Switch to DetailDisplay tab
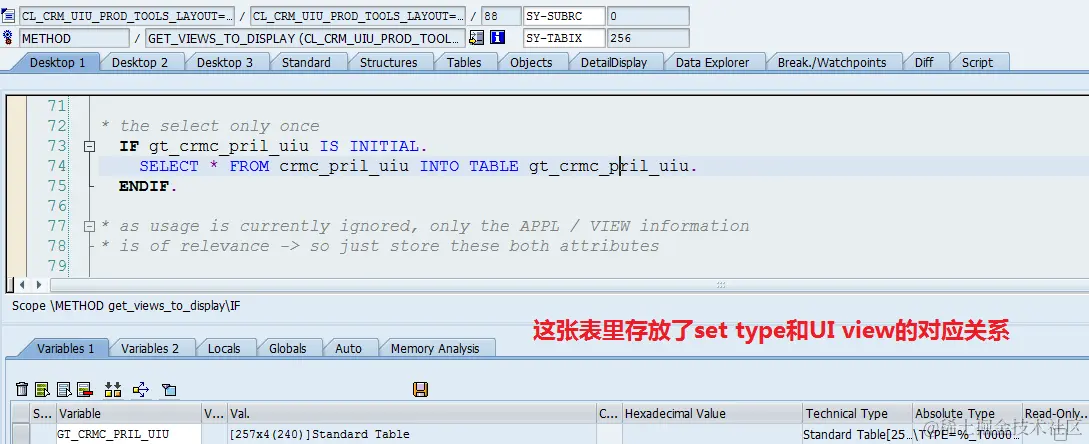 point(614,63)
